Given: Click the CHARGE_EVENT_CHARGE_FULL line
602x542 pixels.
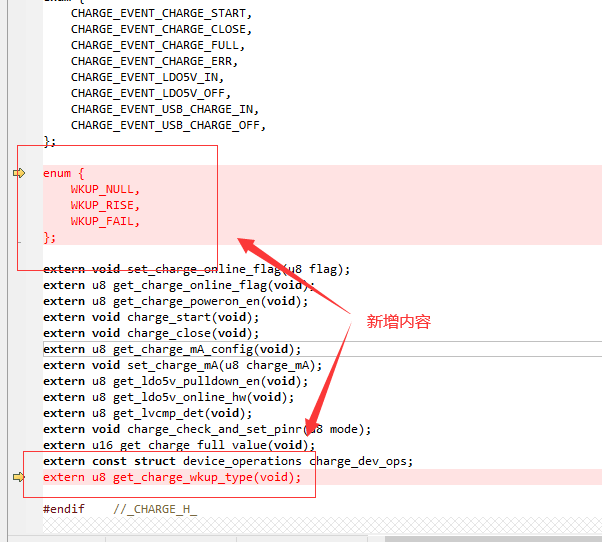Looking at the screenshot, I should pyautogui.click(x=158, y=45).
